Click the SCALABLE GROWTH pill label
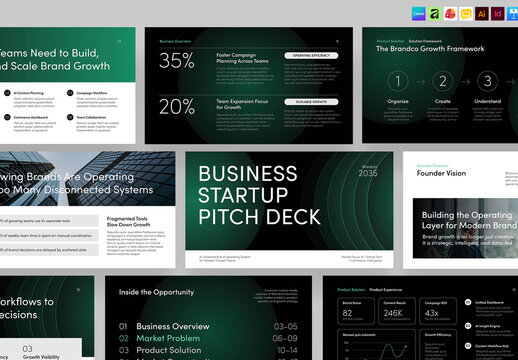The width and height of the screenshot is (518, 360). 311,102
